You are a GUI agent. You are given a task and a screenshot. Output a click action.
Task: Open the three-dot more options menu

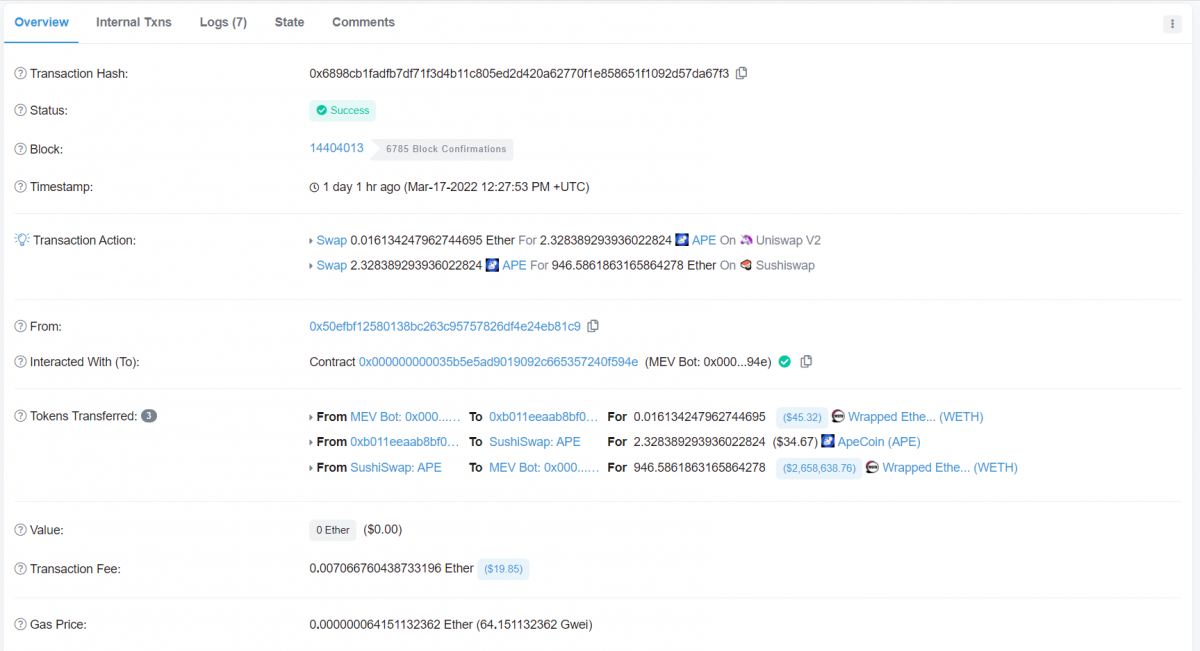1172,24
